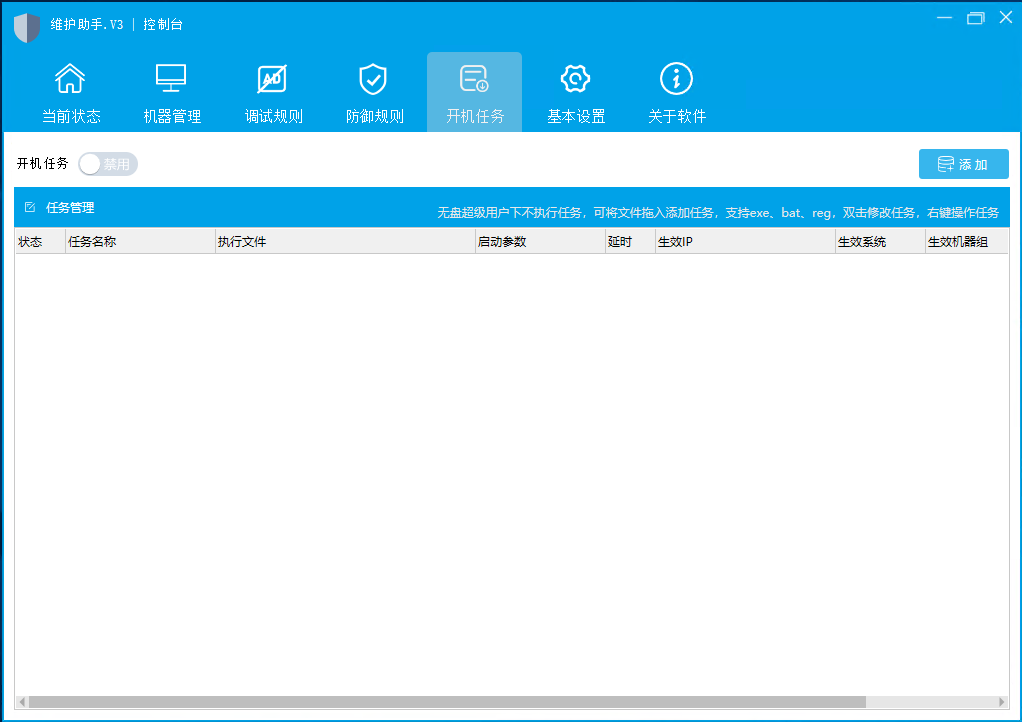This screenshot has height=722, width=1022.
Task: Click the 维护助手.V3 title text
Action: point(87,25)
